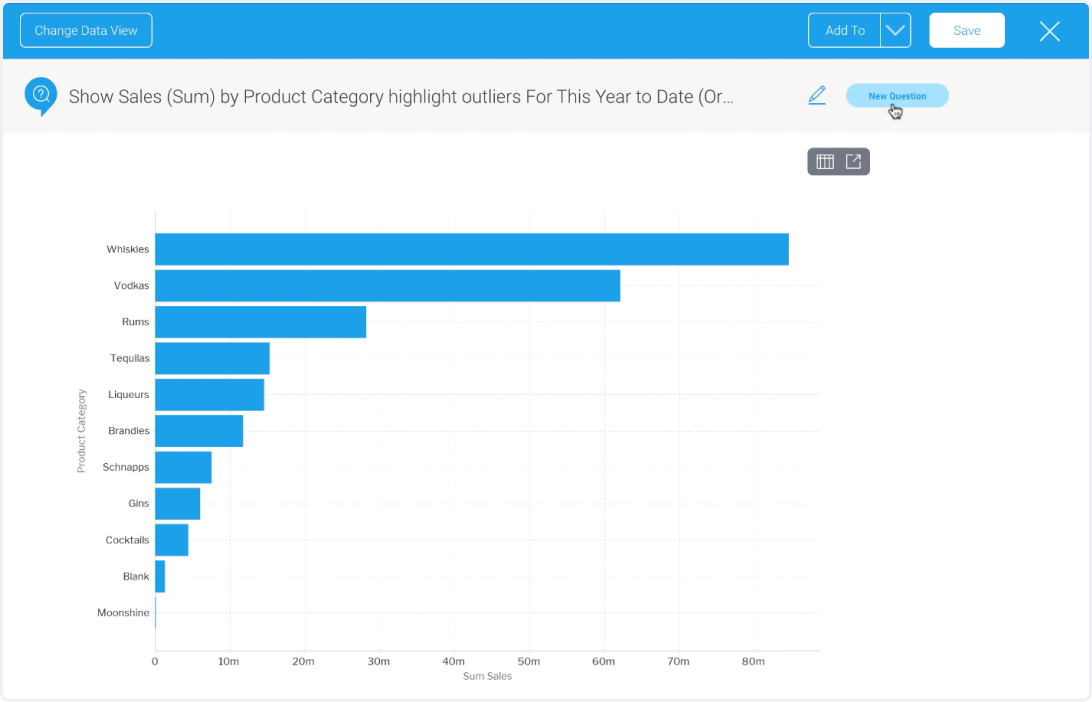Screen dimensions: 1092x702
Task: Open Change Data View
Action: click(86, 30)
